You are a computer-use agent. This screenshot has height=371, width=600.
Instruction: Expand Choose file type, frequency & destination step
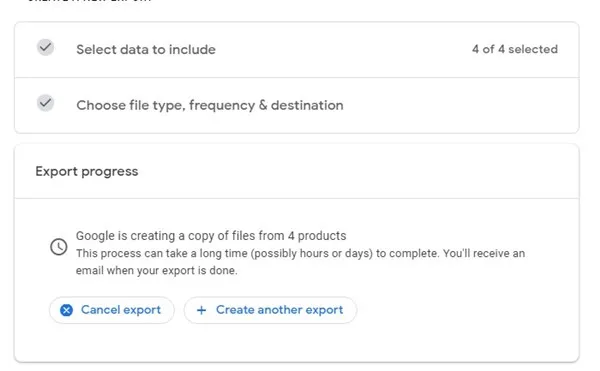(x=297, y=106)
